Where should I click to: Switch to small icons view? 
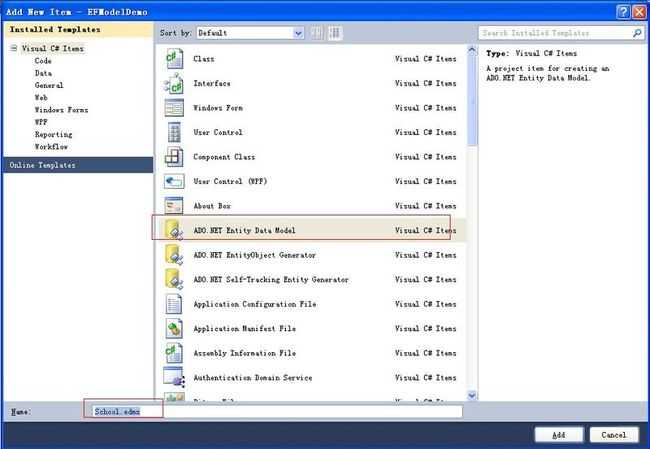pyautogui.click(x=317, y=33)
